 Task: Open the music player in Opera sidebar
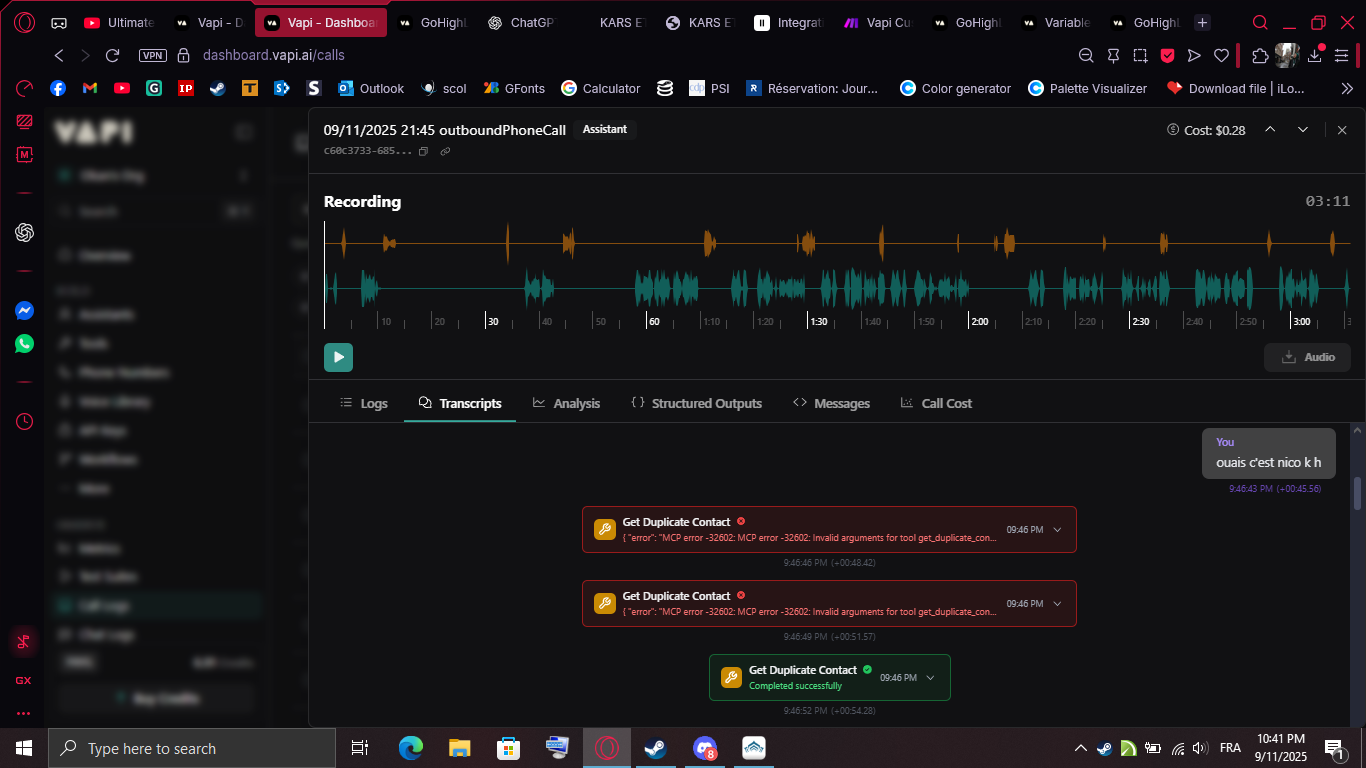[24, 642]
